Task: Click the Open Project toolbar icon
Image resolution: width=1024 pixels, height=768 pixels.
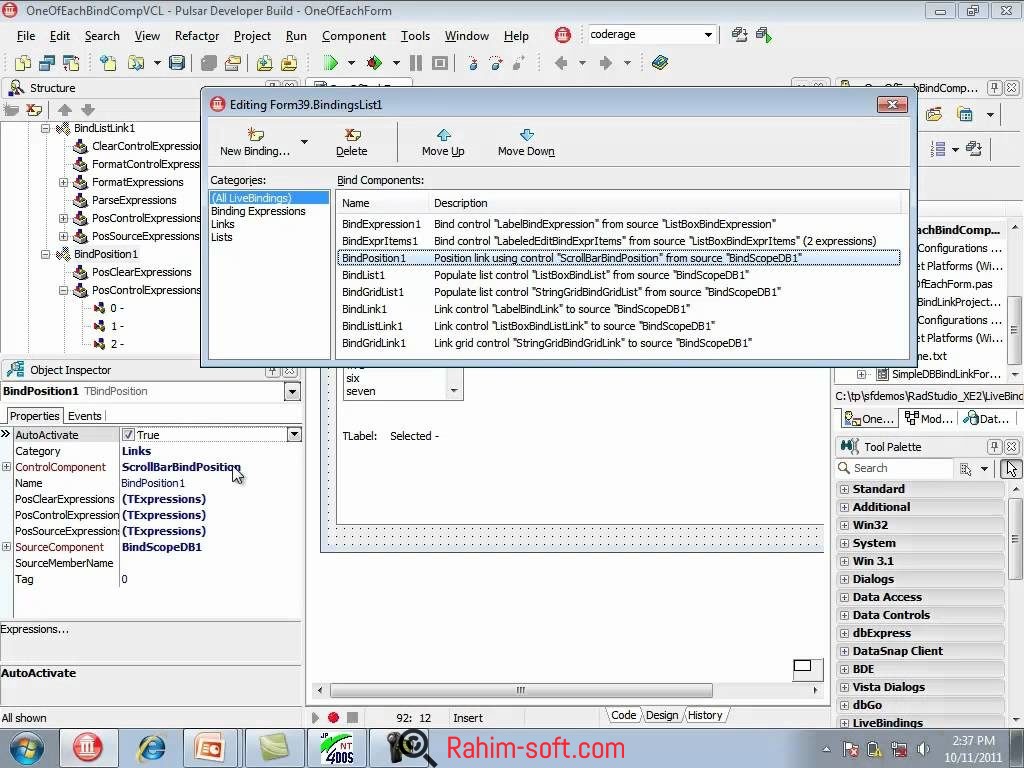Action: point(233,63)
